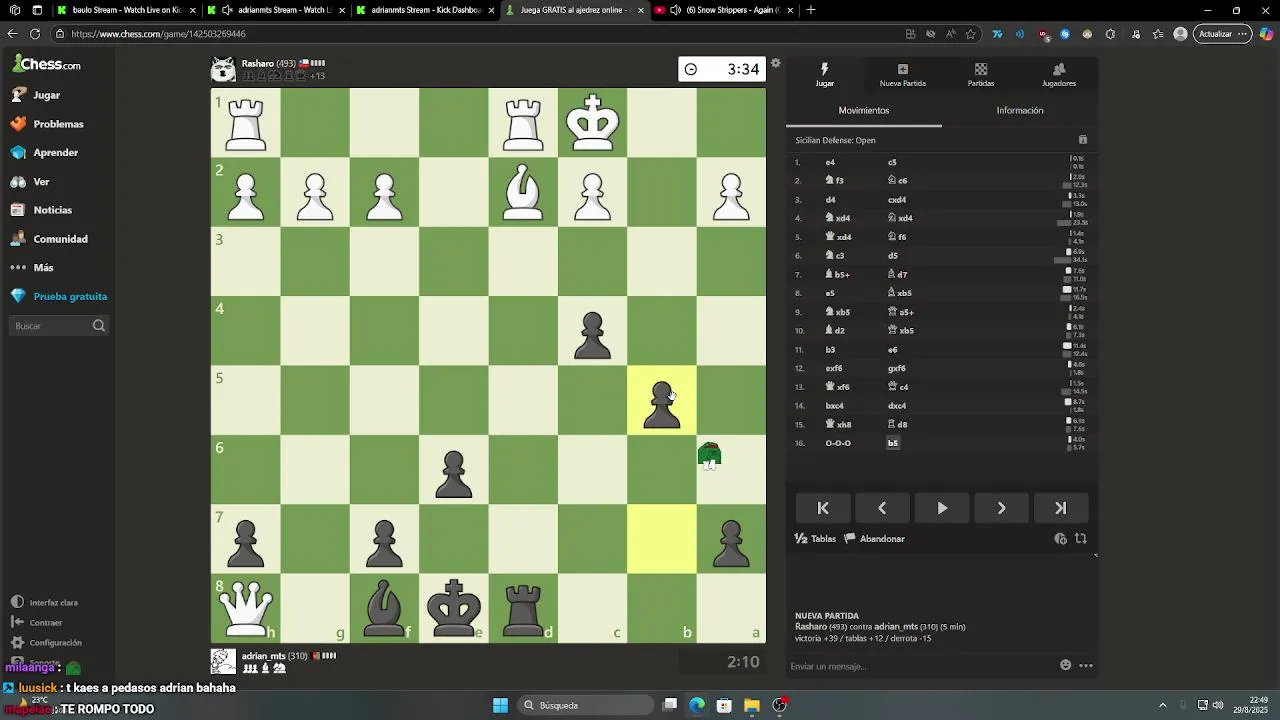Expand the Más sidebar menu
Screen dimensions: 1280x720
coord(43,268)
